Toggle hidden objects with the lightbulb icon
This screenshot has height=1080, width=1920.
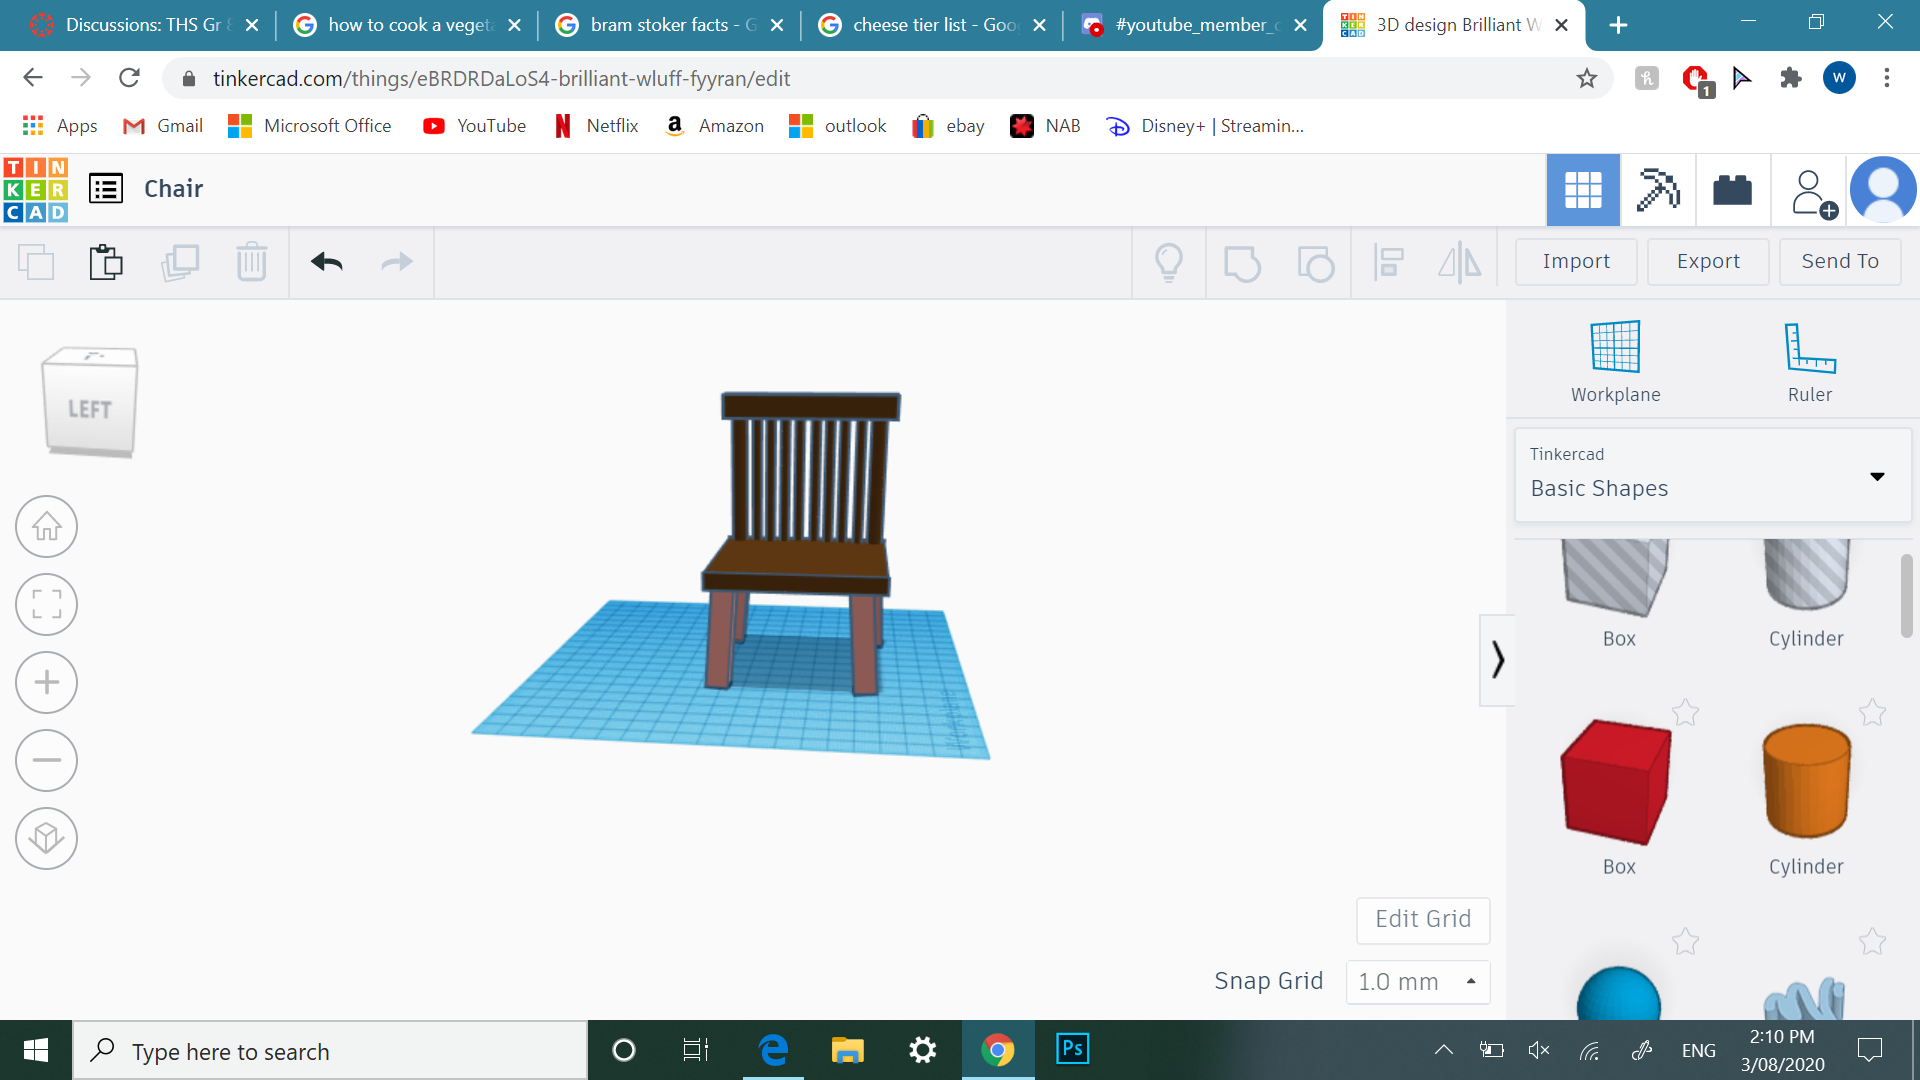click(1170, 262)
